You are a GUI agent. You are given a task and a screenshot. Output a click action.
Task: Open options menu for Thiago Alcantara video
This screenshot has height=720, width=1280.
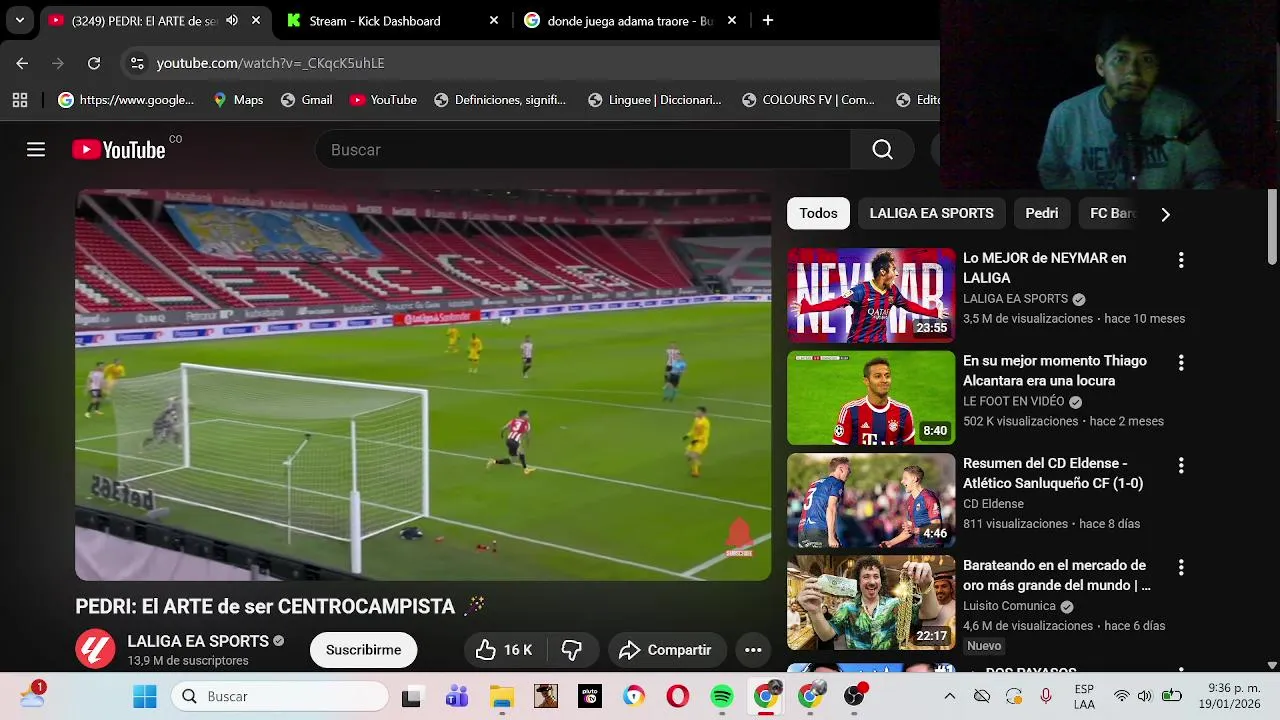(1181, 363)
